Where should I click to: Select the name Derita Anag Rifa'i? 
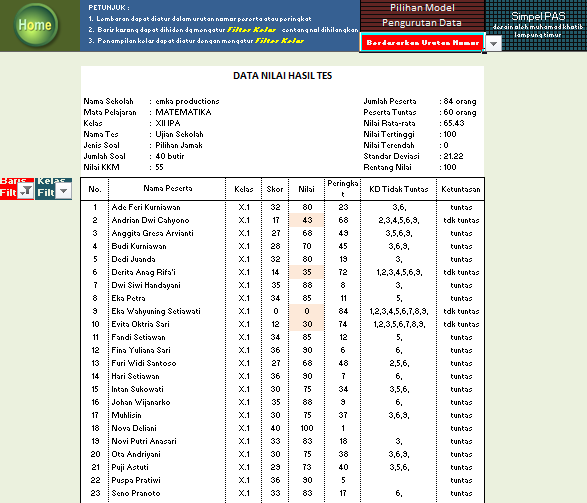(x=143, y=272)
